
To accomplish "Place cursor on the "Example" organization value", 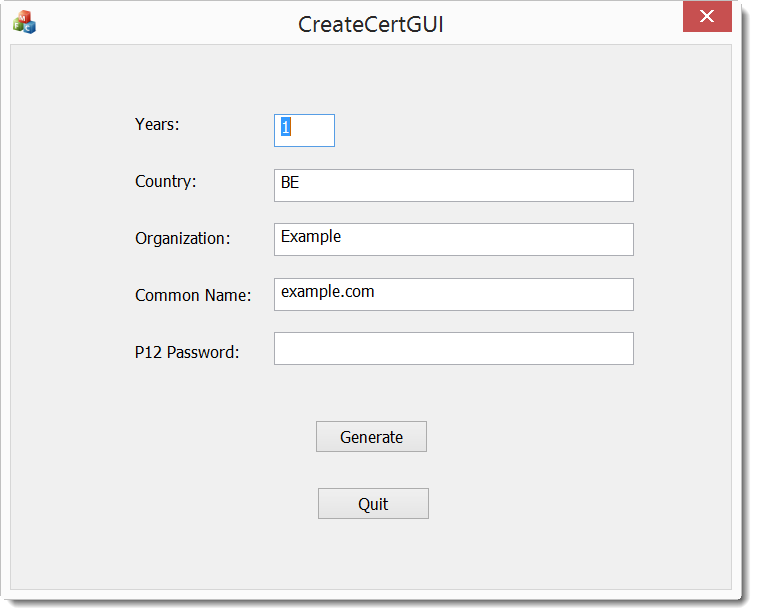I will point(311,237).
